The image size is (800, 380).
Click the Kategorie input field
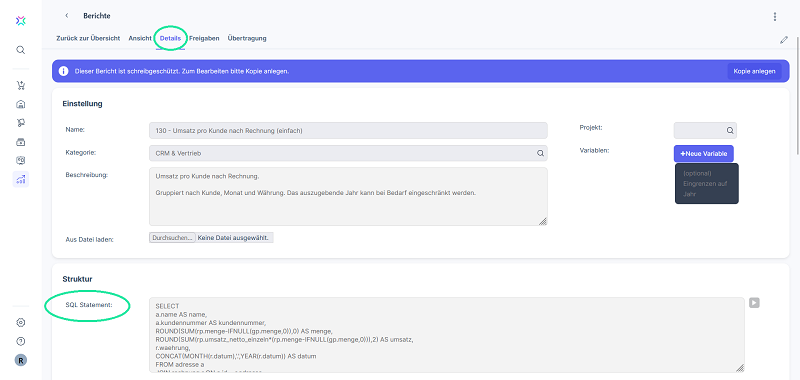(x=348, y=153)
